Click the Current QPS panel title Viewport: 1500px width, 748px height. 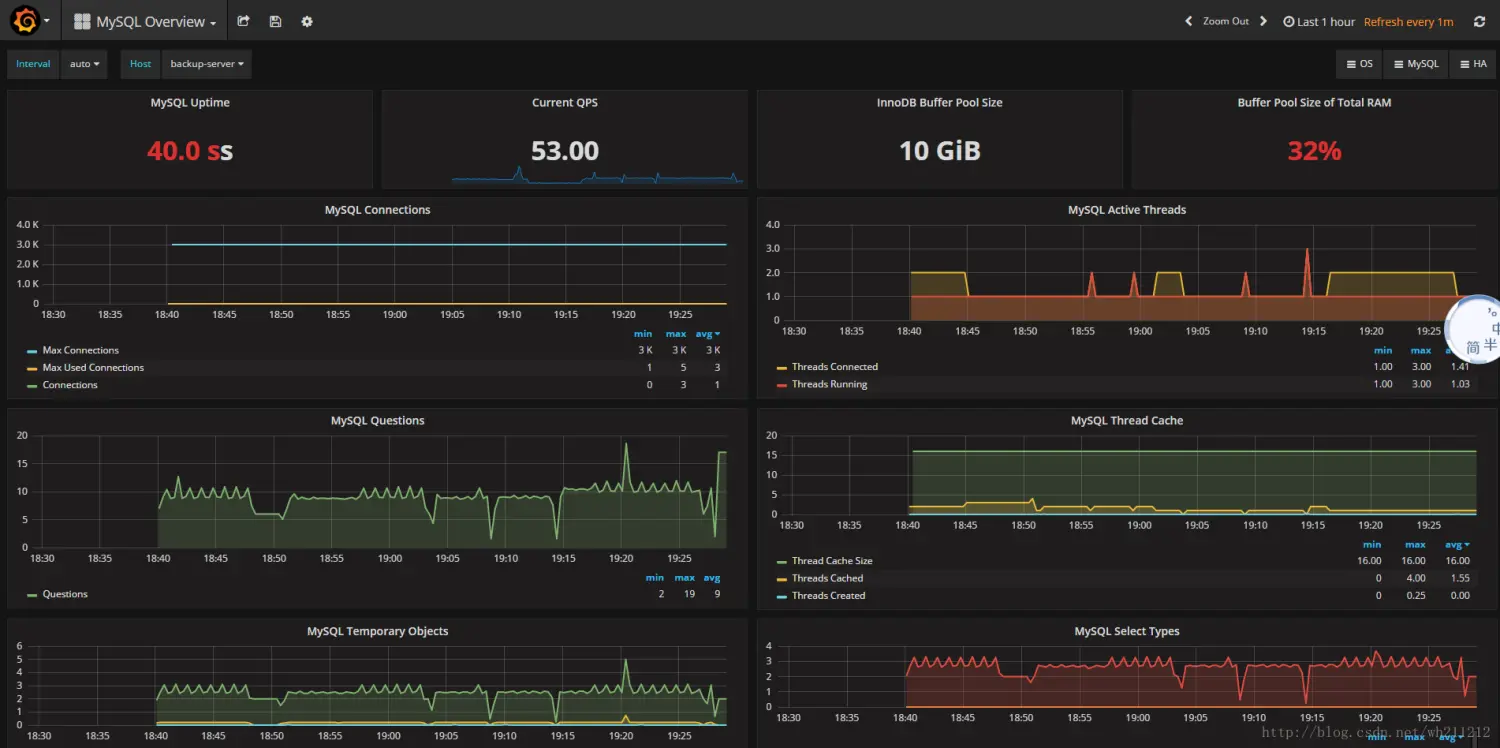coord(565,102)
